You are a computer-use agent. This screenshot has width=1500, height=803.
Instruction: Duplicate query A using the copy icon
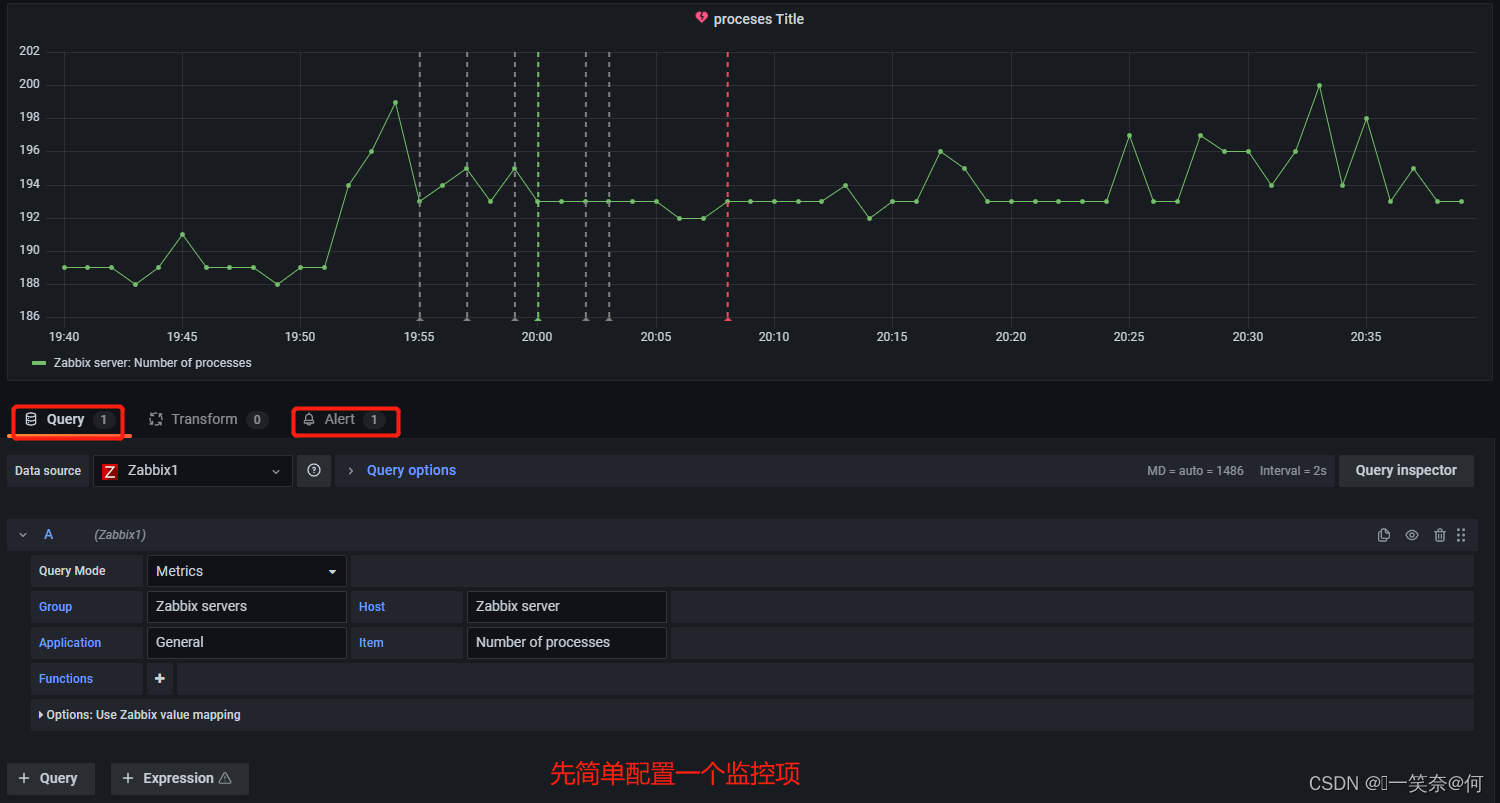(x=1384, y=535)
